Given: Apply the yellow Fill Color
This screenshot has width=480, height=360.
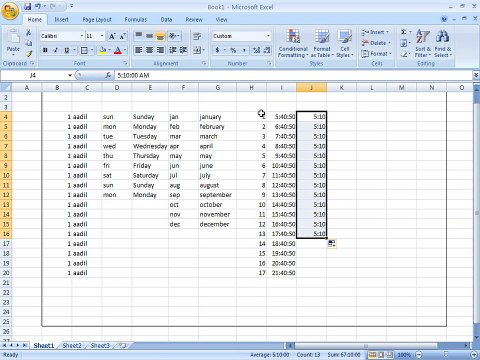Looking at the screenshot, I should 102,50.
